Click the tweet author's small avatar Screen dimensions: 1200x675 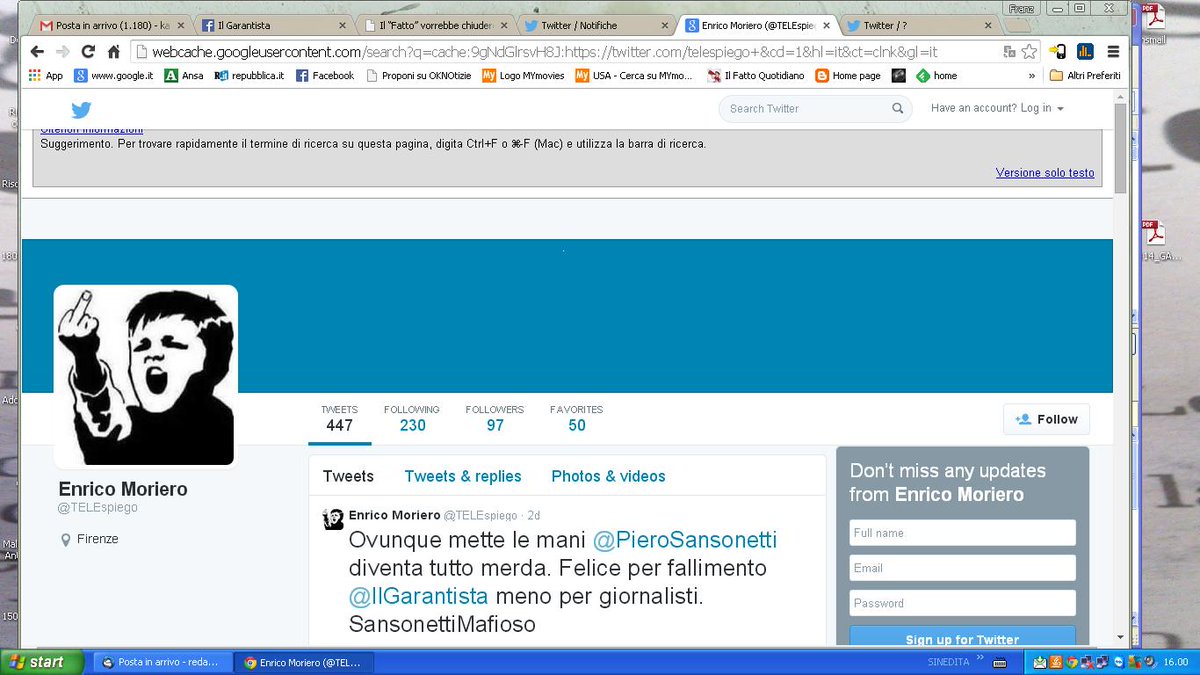point(333,518)
